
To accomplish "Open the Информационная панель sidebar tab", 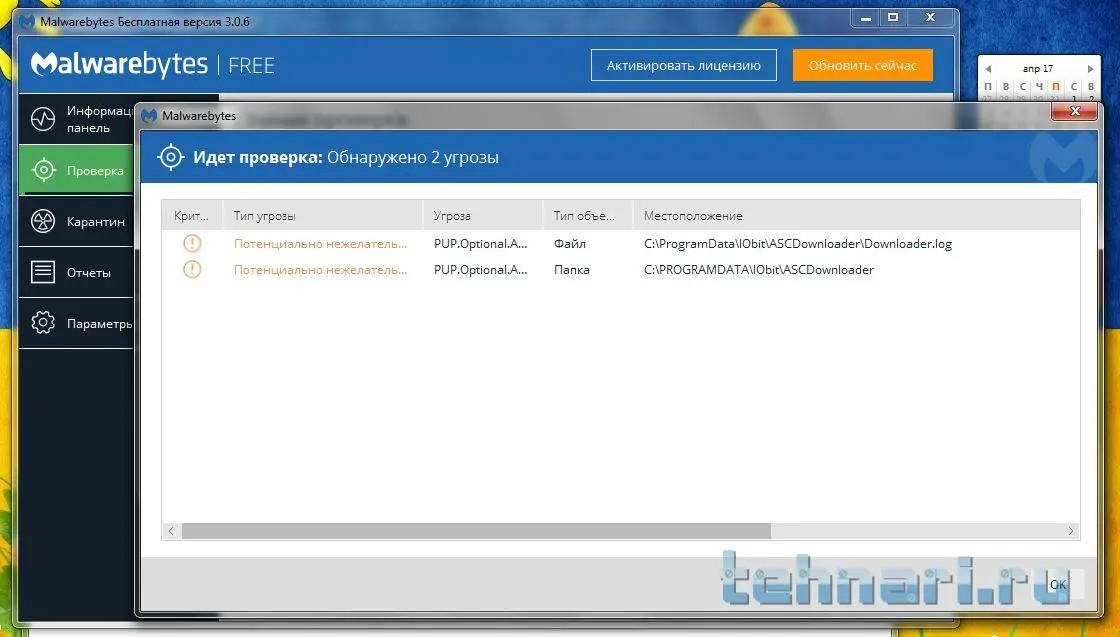I will pyautogui.click(x=76, y=119).
